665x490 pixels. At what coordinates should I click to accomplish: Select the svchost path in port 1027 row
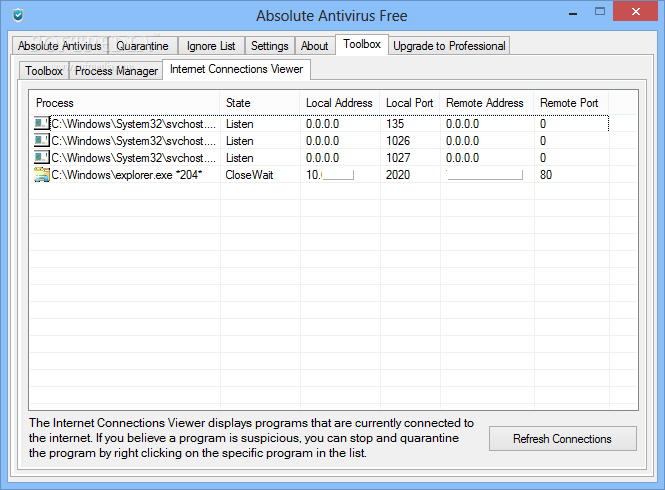tap(133, 158)
